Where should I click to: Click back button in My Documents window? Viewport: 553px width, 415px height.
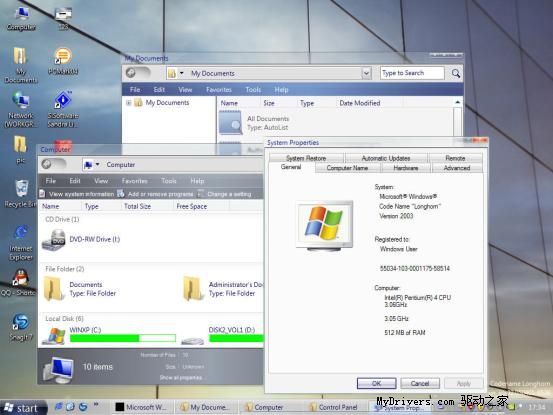click(x=131, y=73)
